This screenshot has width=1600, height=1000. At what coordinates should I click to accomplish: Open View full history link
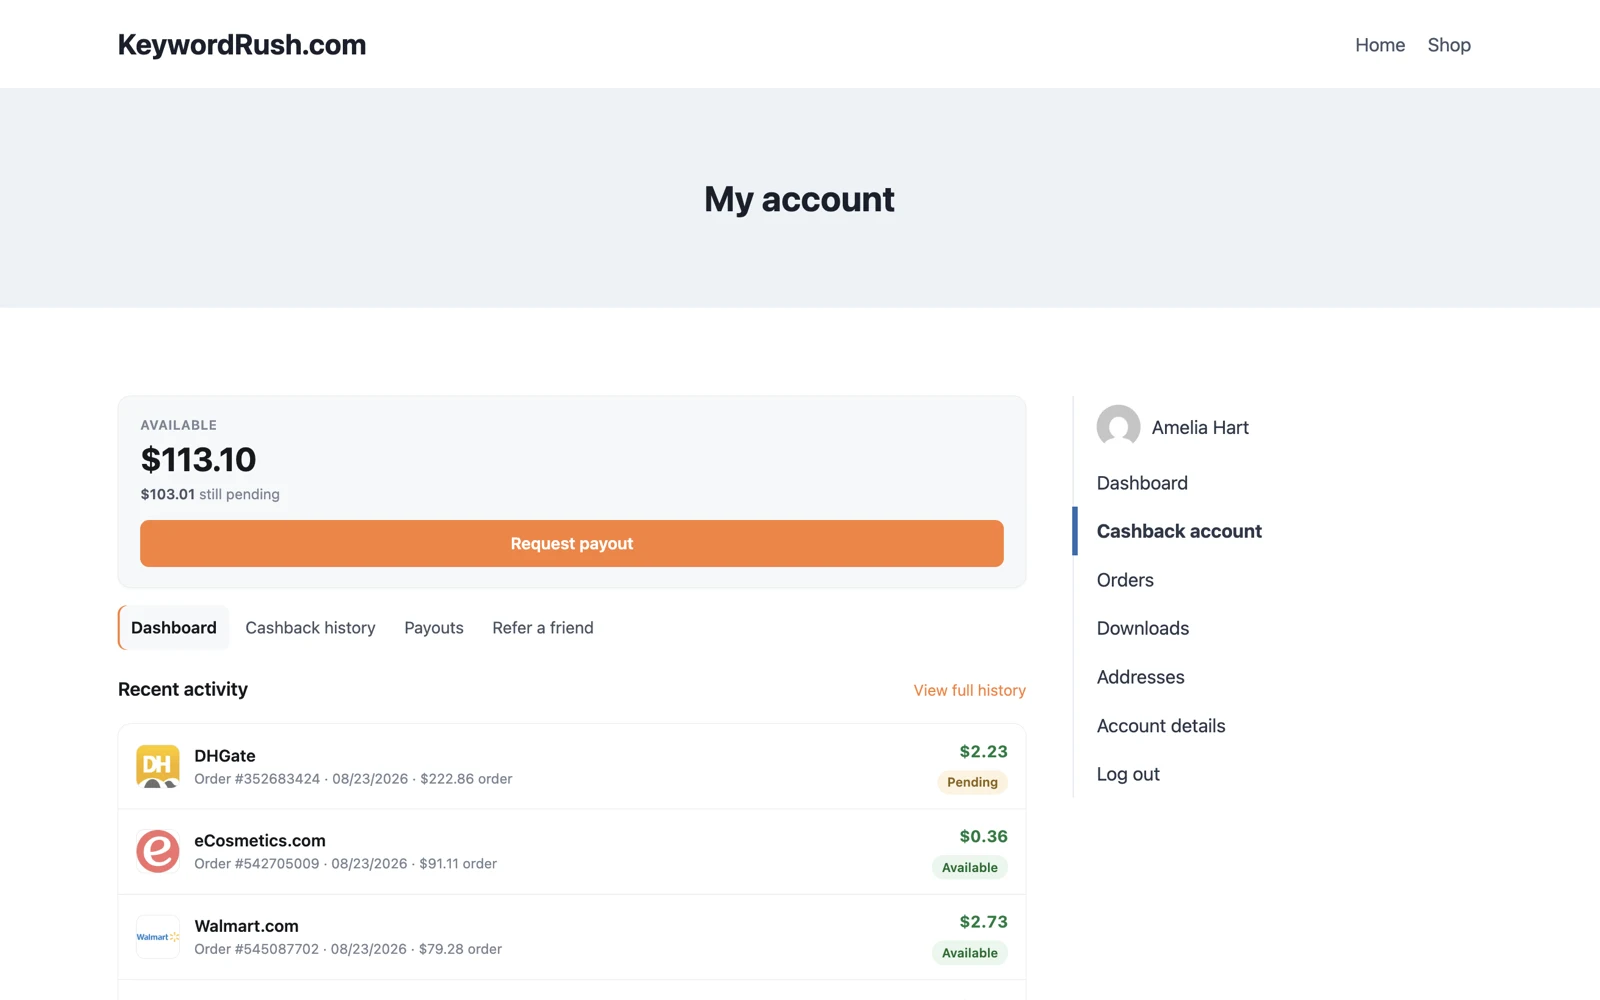970,690
